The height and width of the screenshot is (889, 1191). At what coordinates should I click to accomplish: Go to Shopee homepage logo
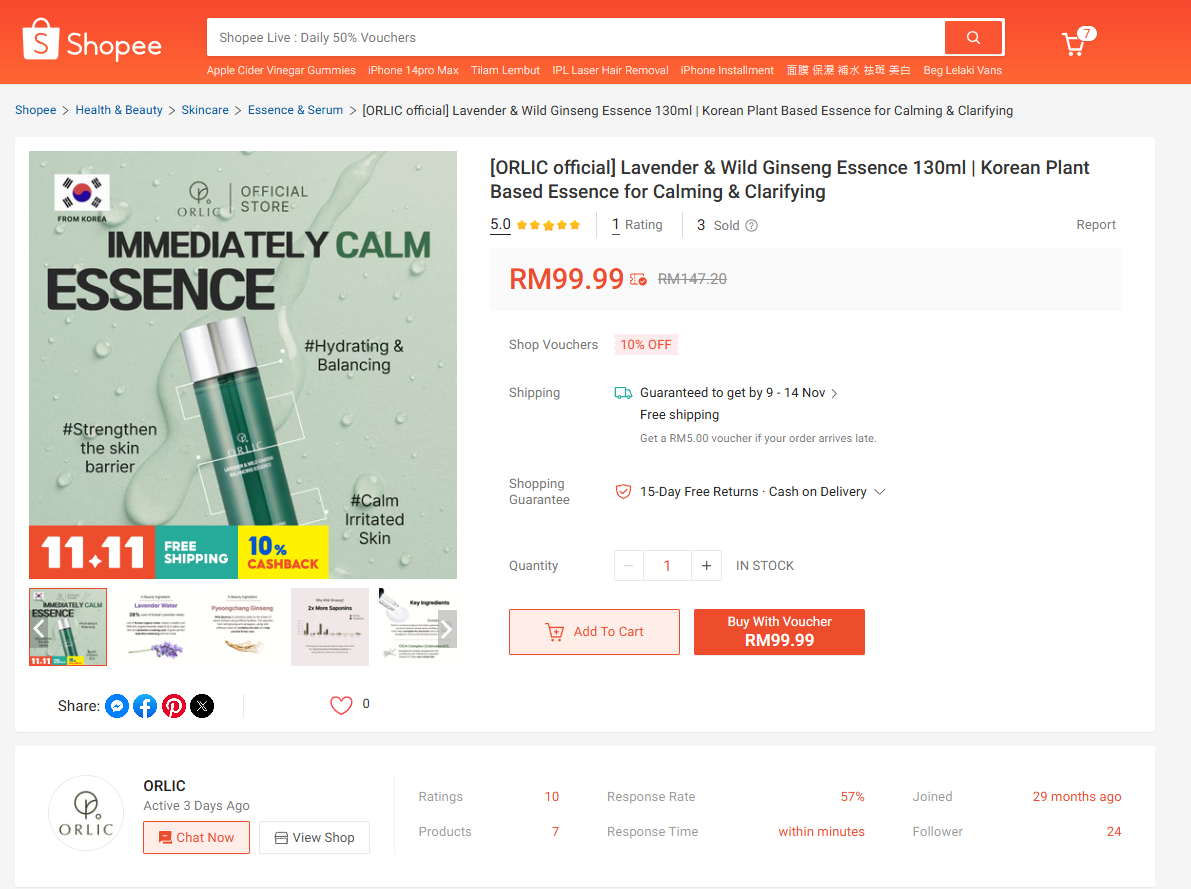(92, 41)
